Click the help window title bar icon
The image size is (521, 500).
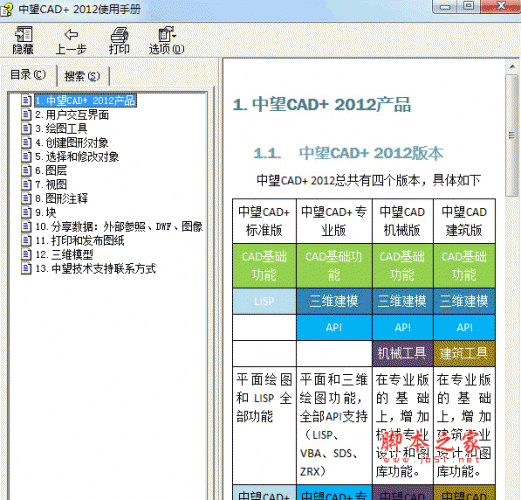pos(7,9)
